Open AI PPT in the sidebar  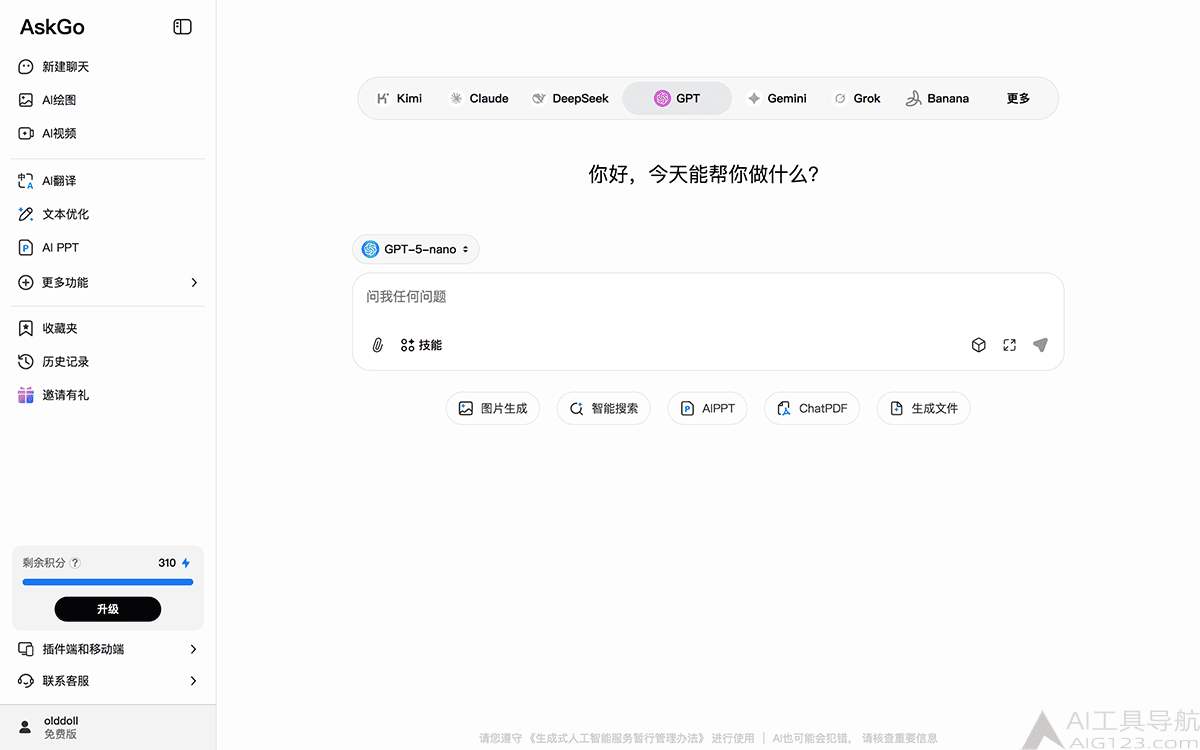tap(107, 247)
